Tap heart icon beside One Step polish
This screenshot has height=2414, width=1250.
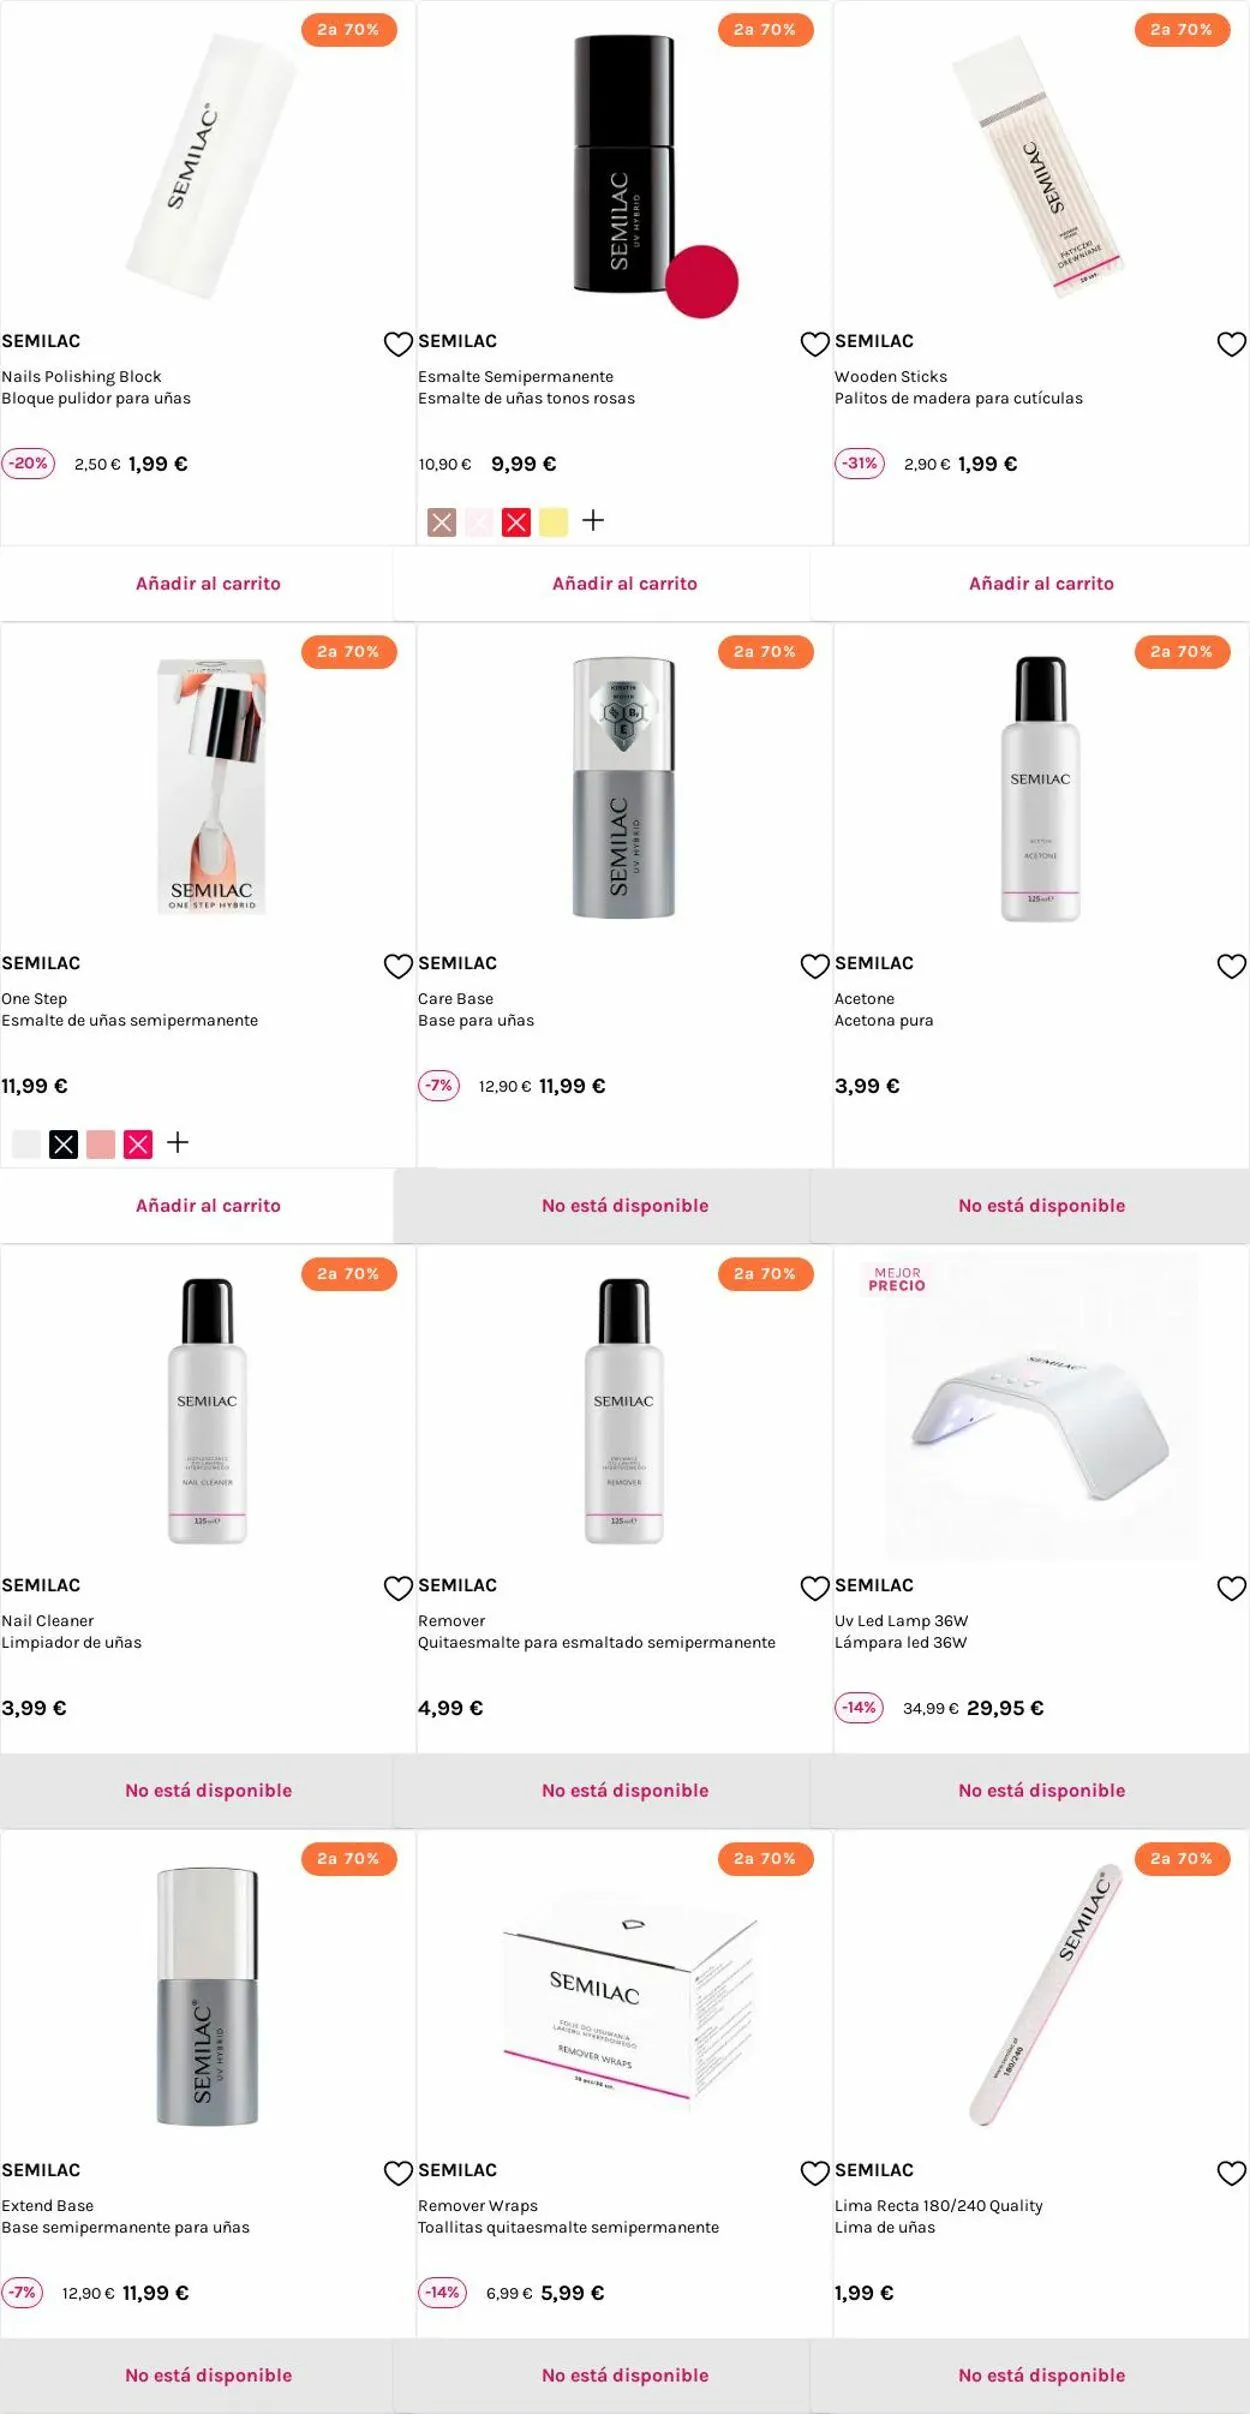point(398,966)
